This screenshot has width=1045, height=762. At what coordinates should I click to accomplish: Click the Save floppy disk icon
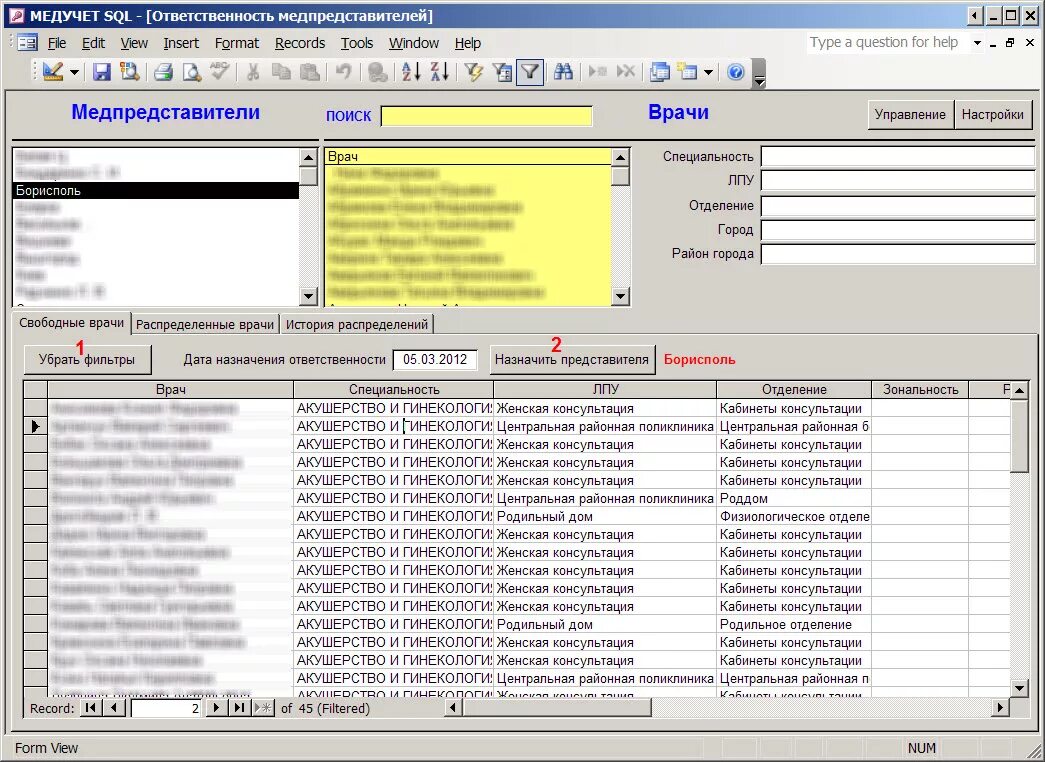[x=101, y=71]
